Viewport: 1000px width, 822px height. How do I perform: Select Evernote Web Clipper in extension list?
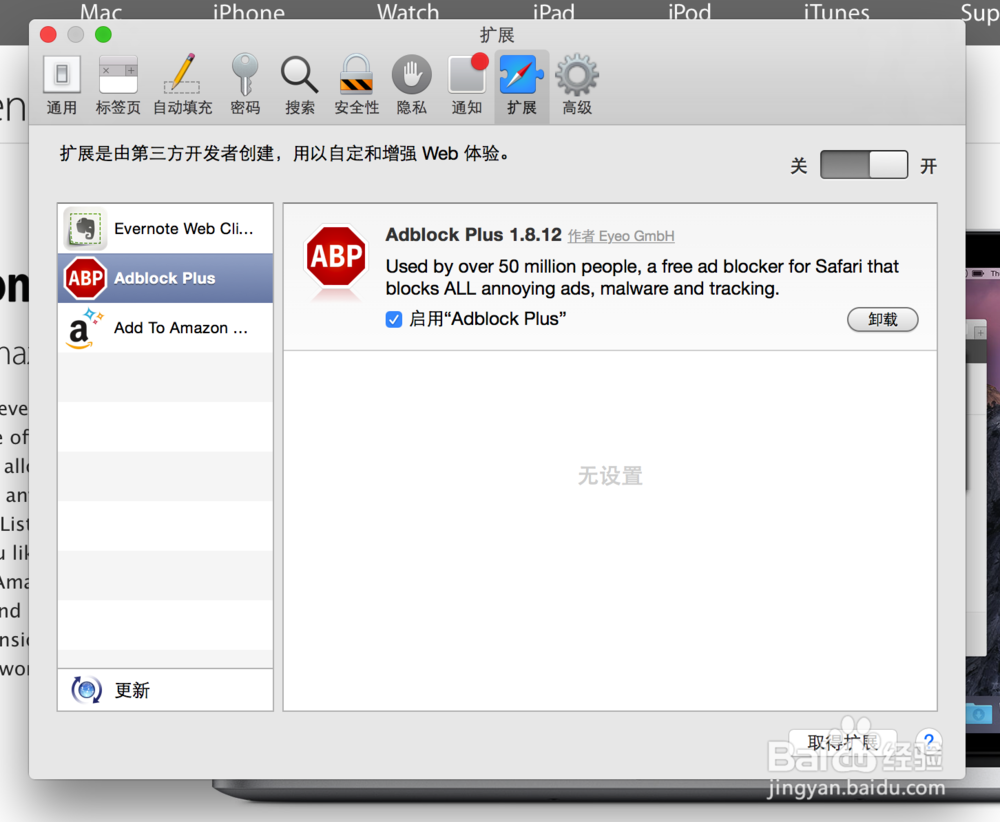[x=165, y=228]
